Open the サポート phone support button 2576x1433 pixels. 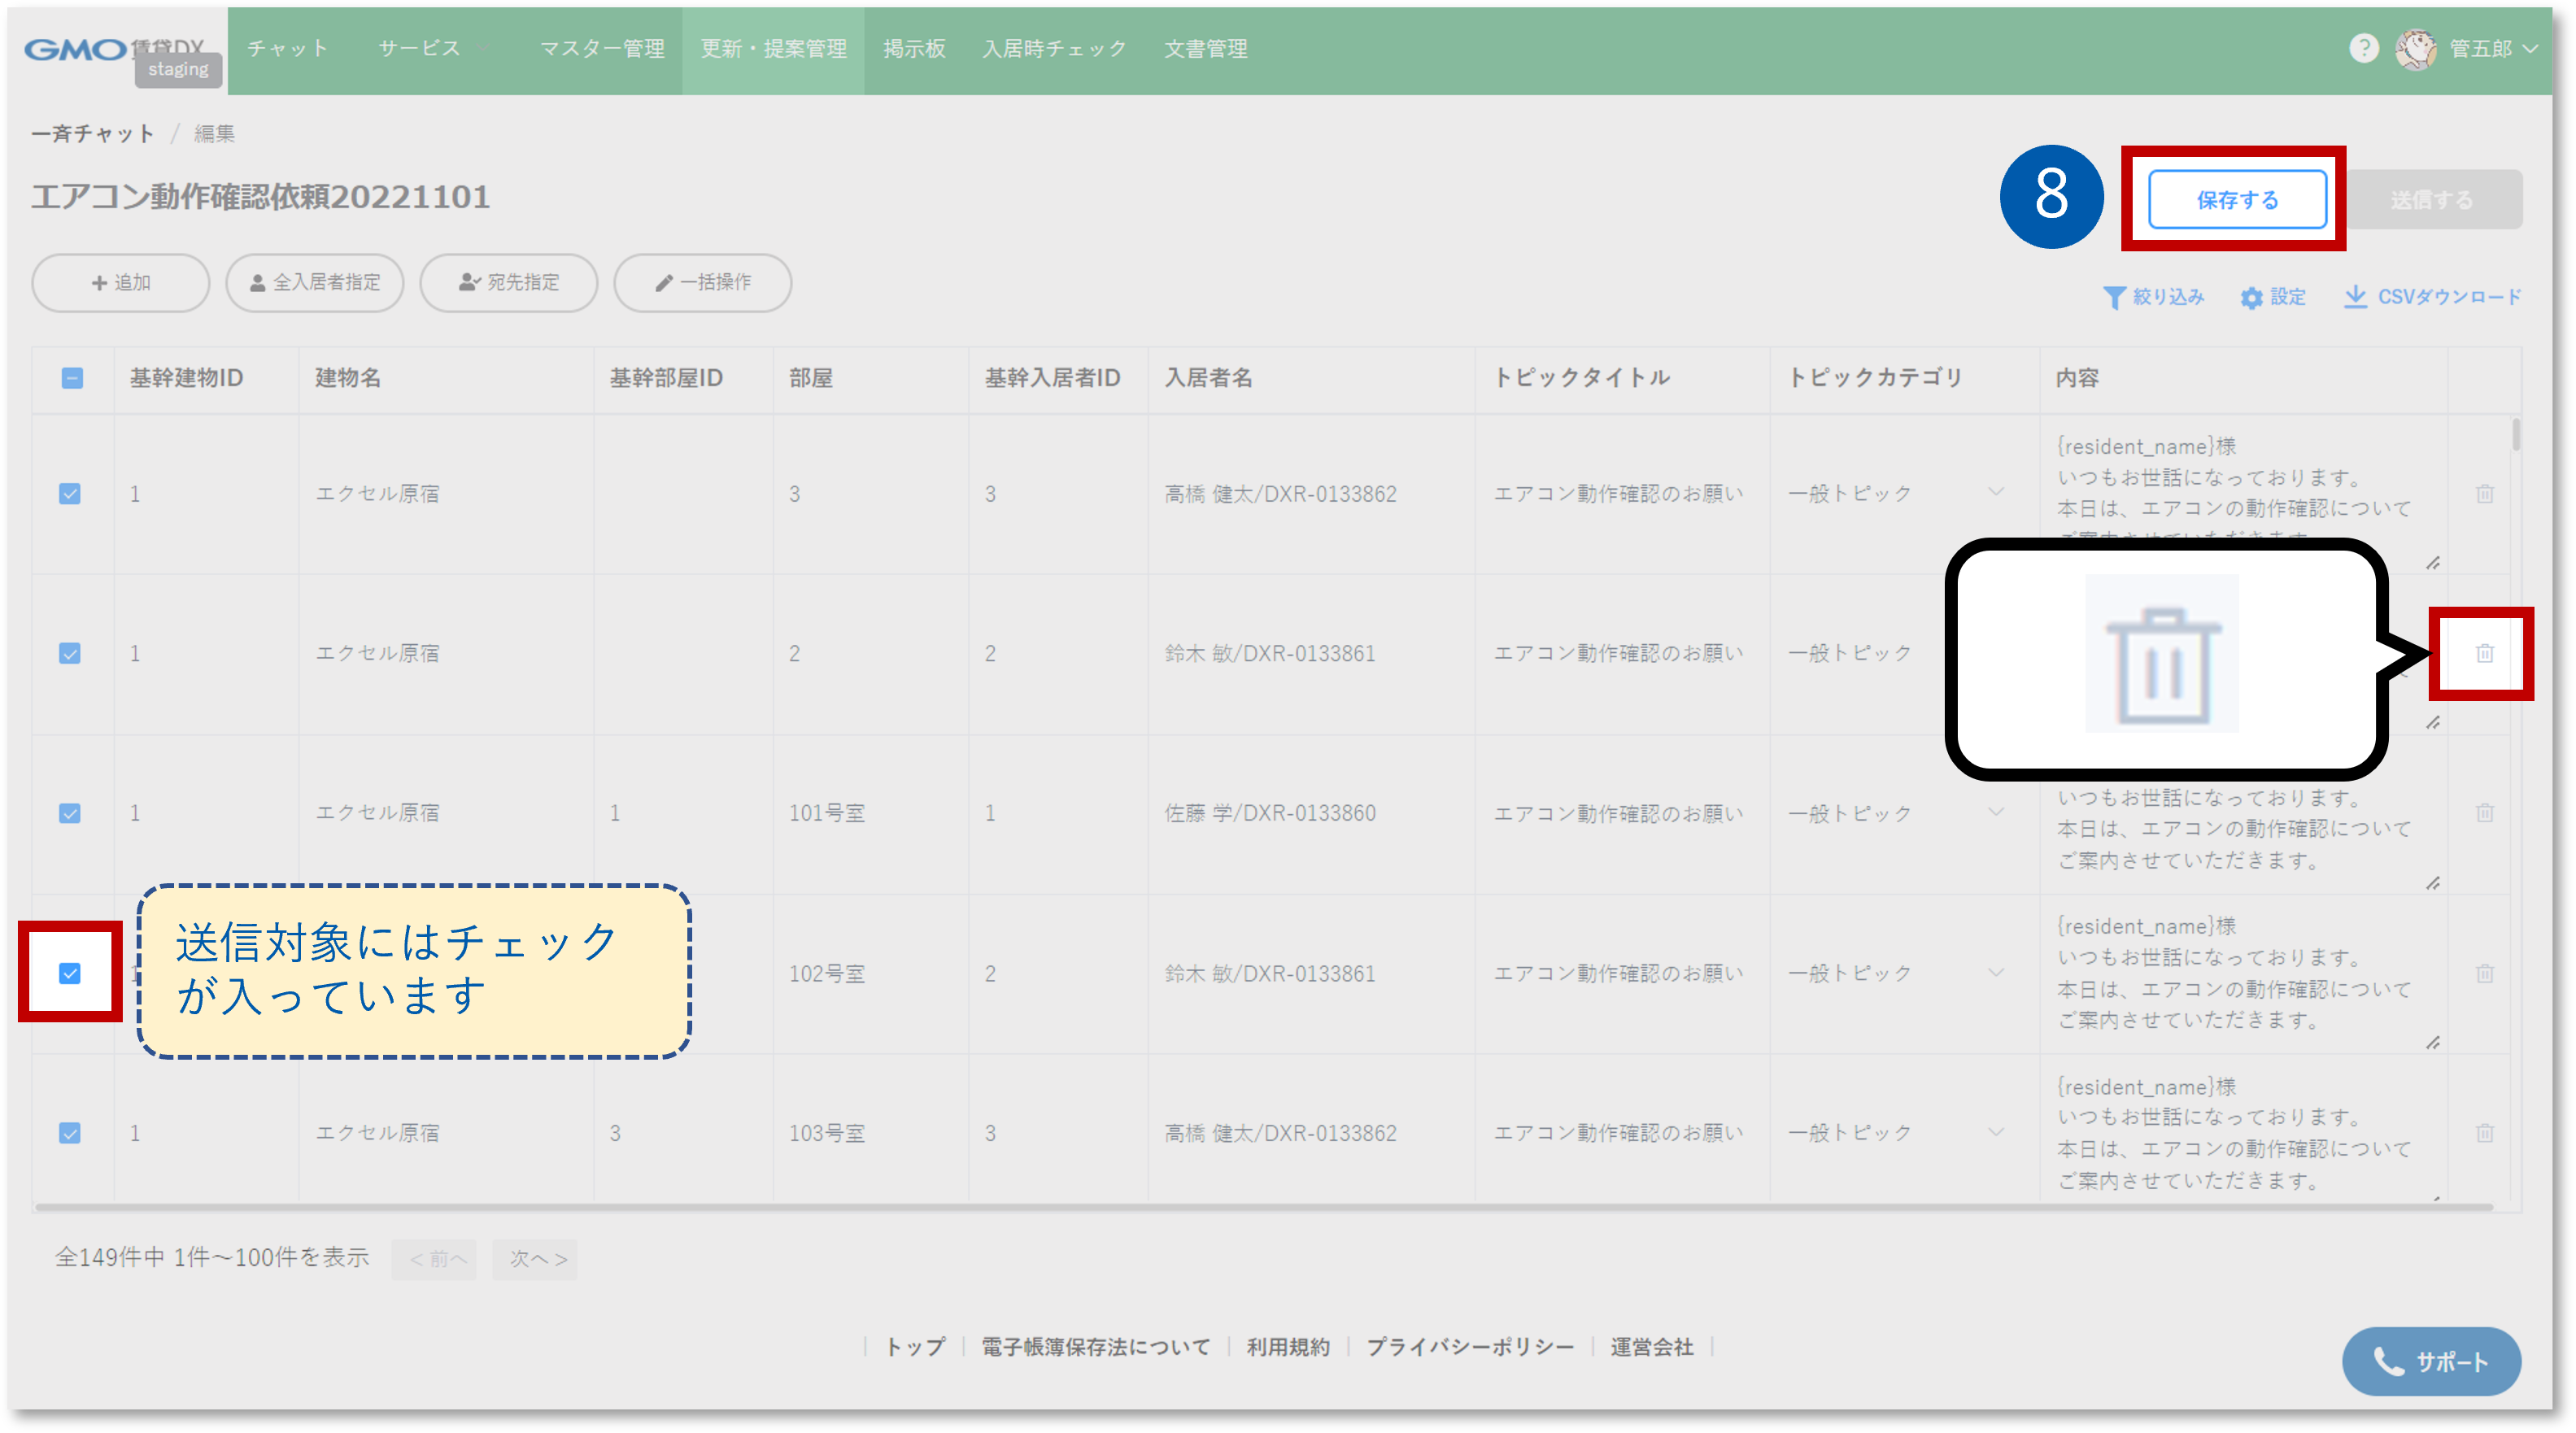(x=2430, y=1361)
